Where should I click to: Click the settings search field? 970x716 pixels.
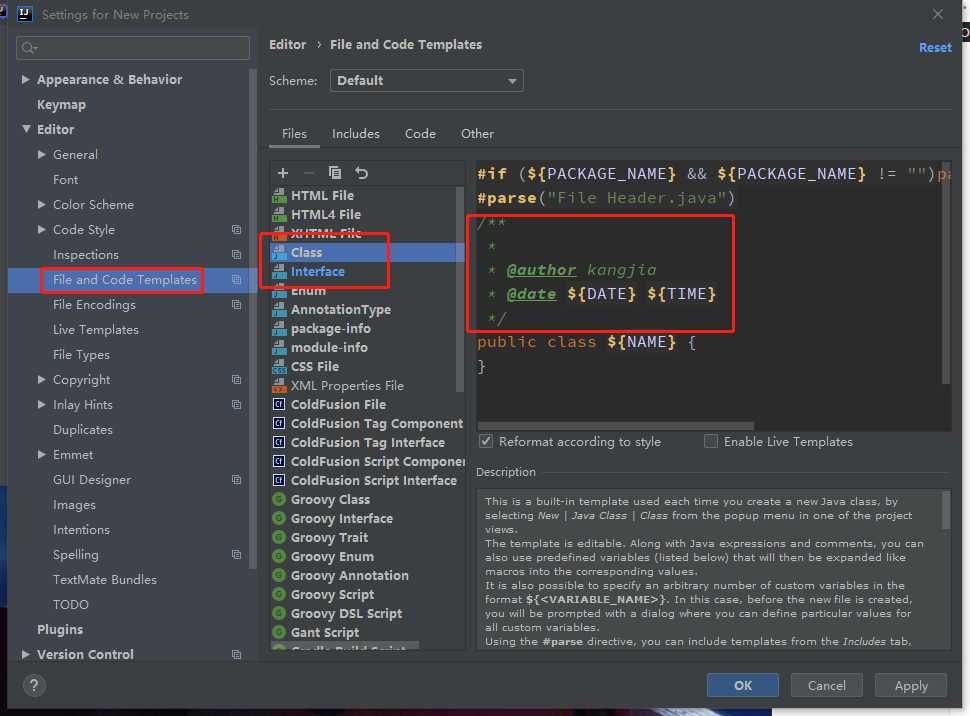click(x=133, y=48)
